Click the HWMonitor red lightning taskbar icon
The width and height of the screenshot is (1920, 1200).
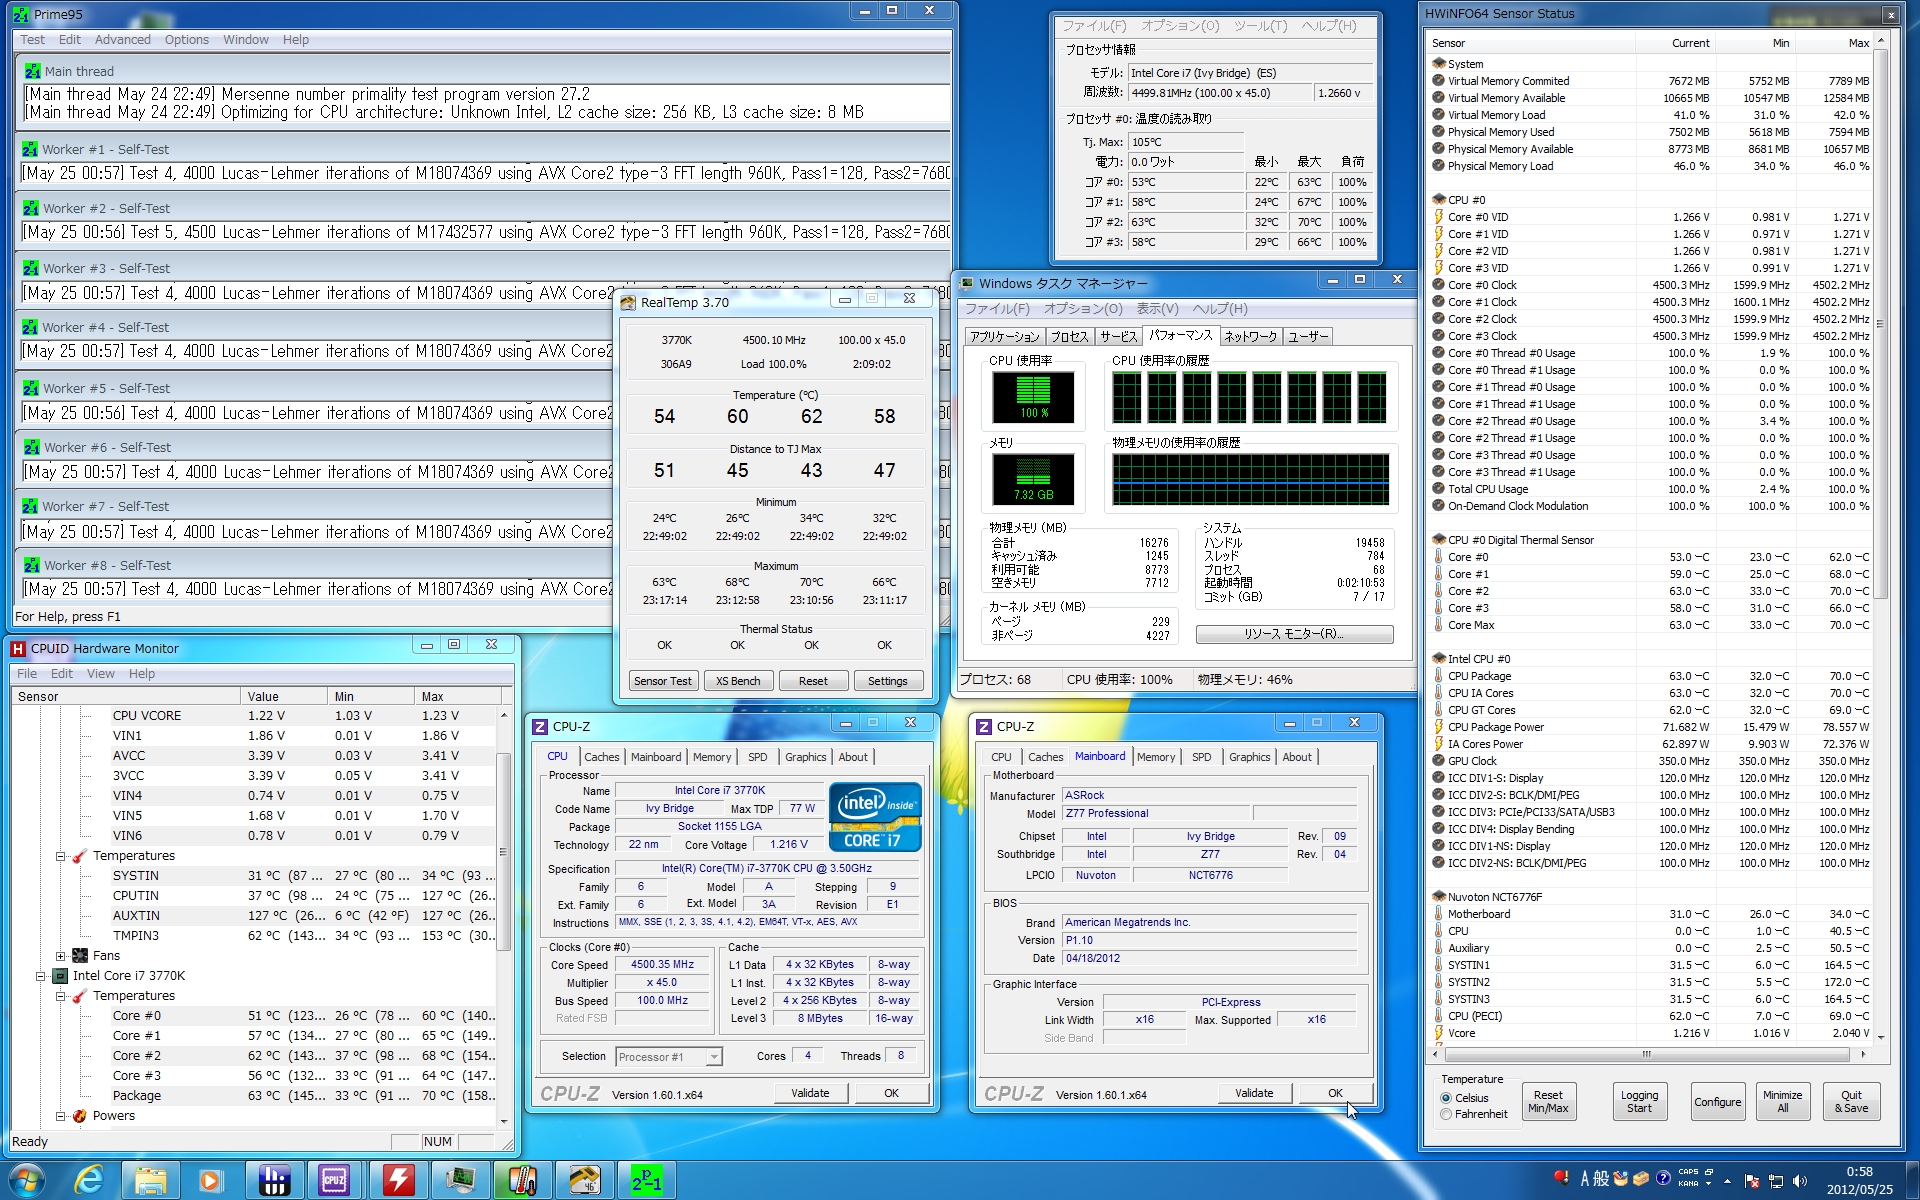point(398,1180)
